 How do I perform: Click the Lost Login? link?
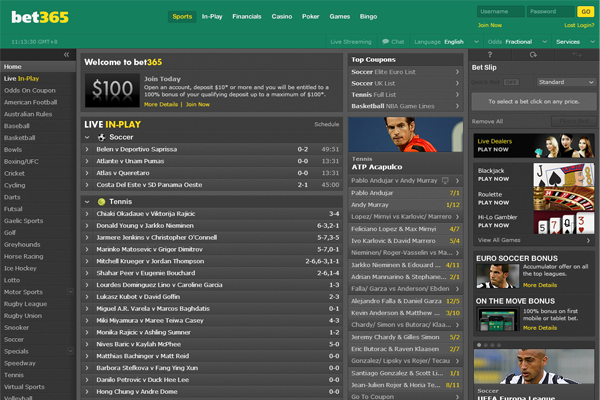[579, 25]
